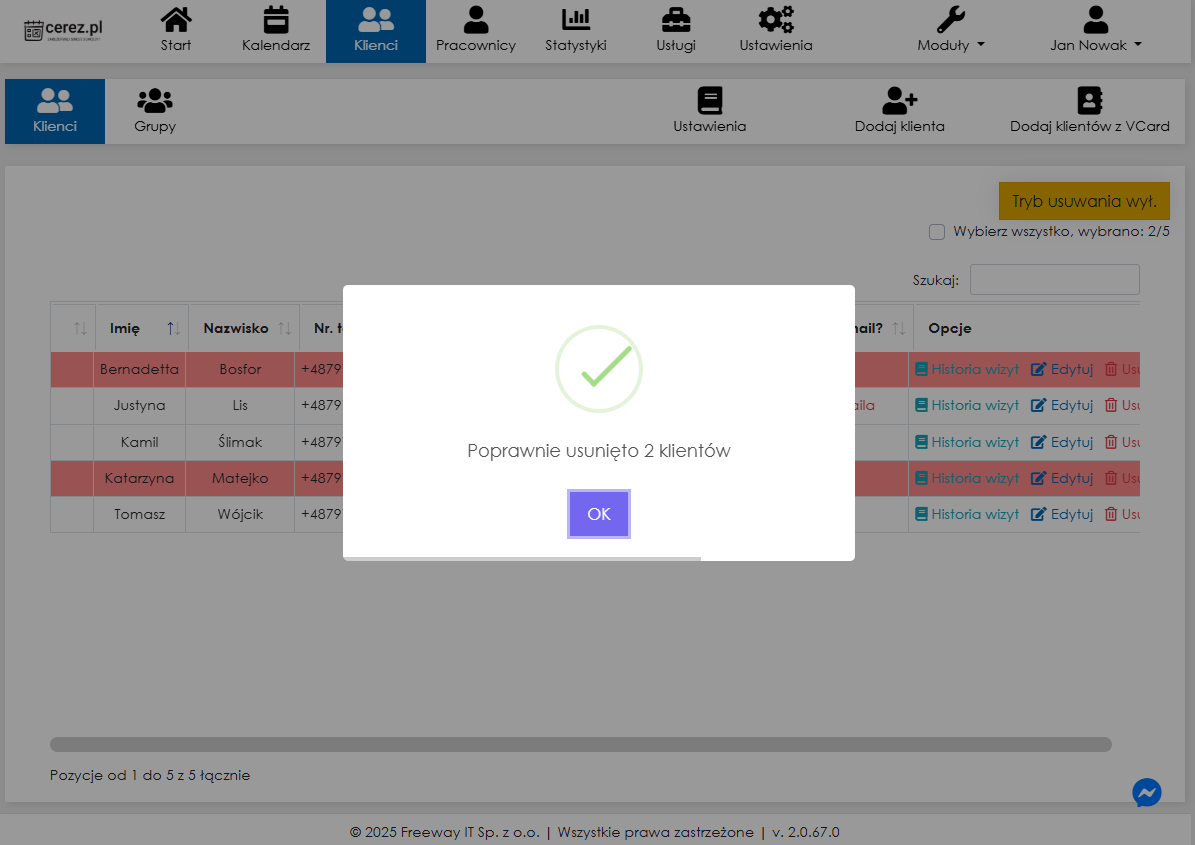Switch to the Grupy tab
Viewport: 1195px width, 845px height.
pos(155,110)
